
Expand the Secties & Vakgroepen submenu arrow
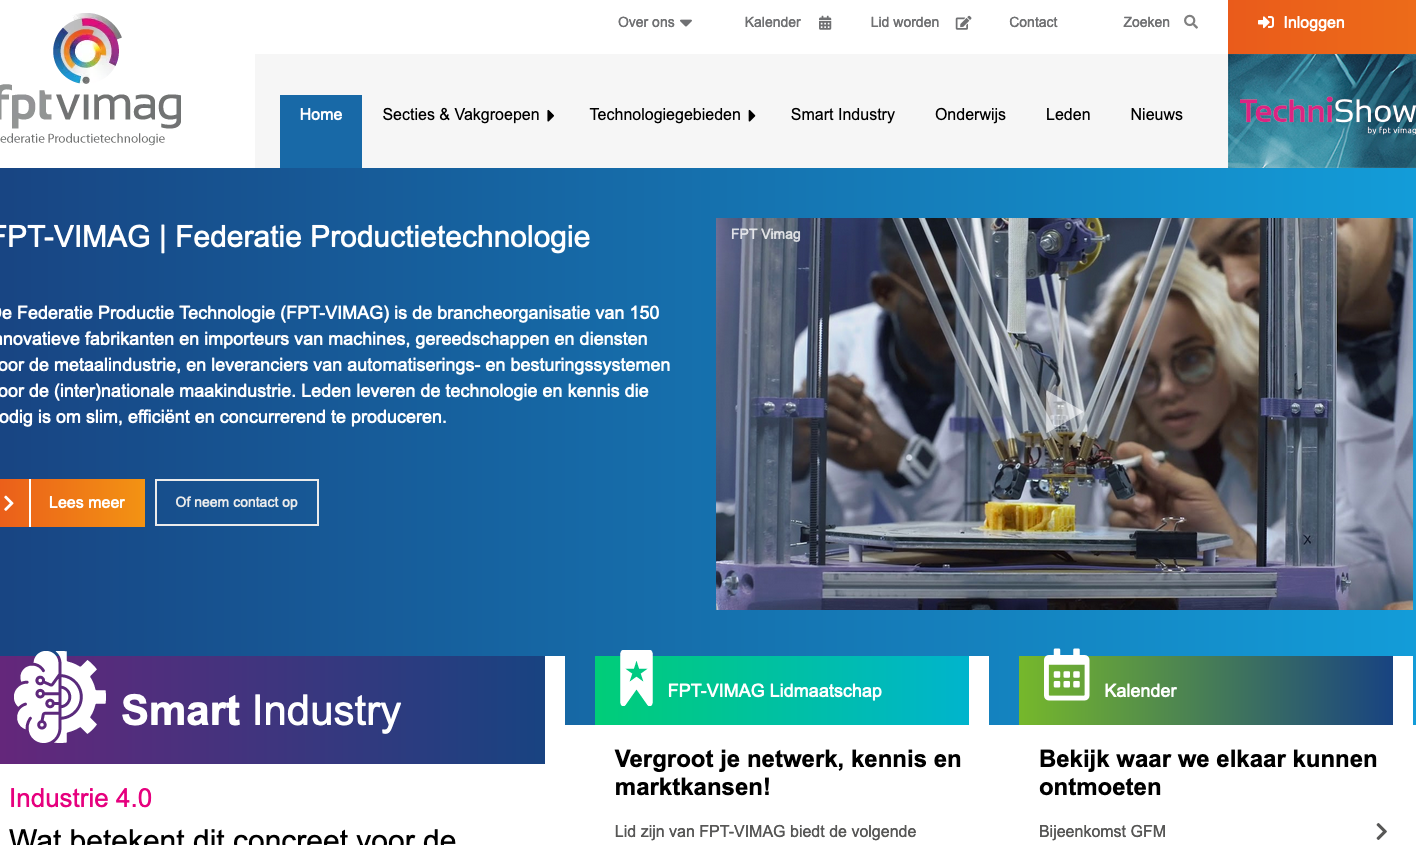tap(551, 116)
